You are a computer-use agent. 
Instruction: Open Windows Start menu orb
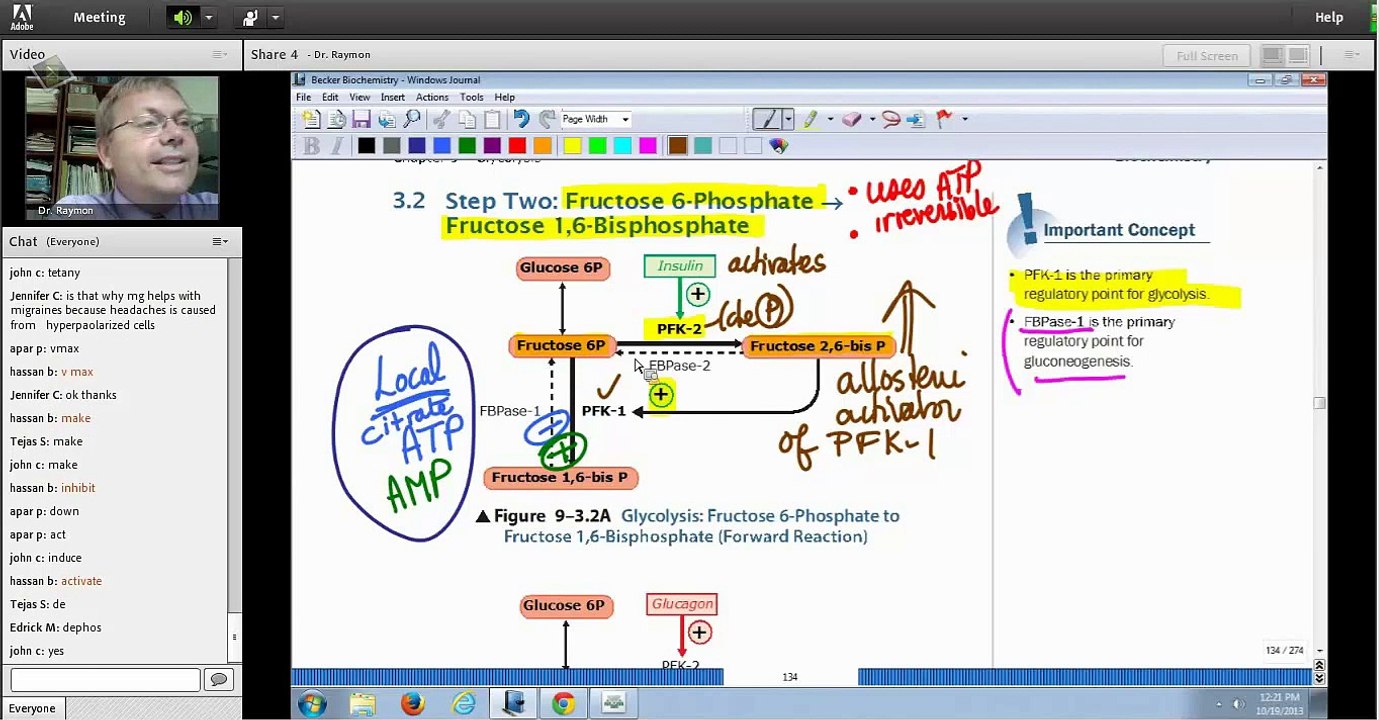click(312, 704)
